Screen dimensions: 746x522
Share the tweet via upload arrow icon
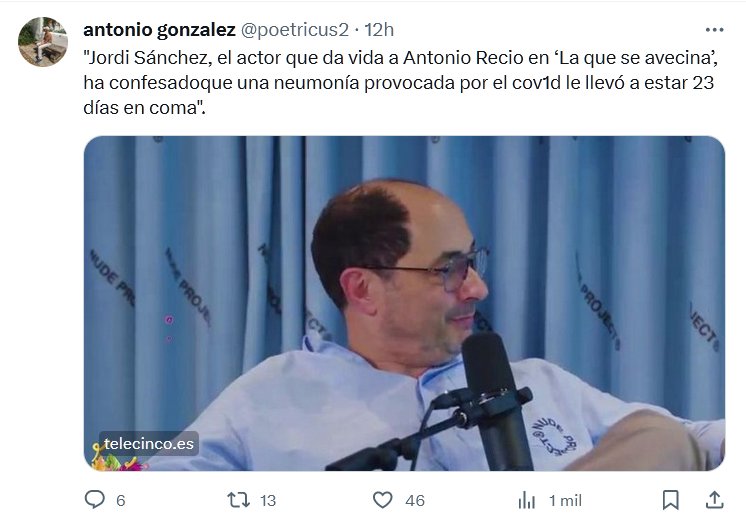click(x=715, y=500)
